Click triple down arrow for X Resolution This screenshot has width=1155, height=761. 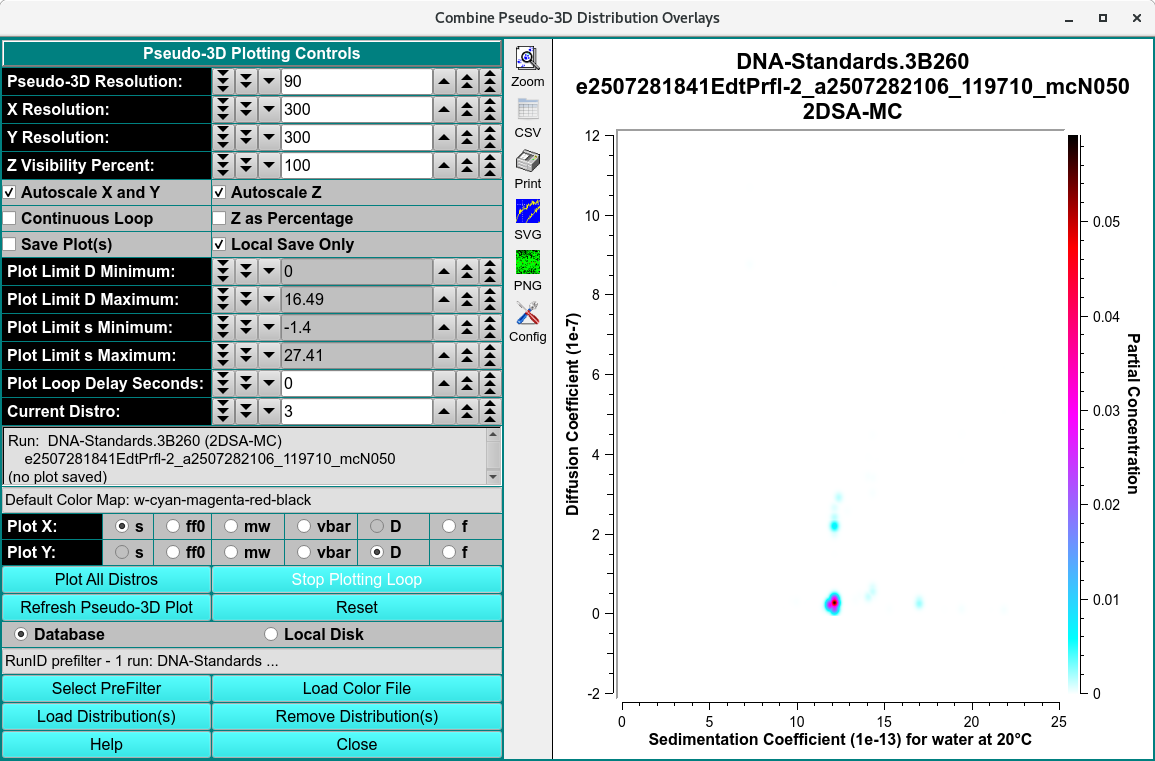tap(223, 109)
